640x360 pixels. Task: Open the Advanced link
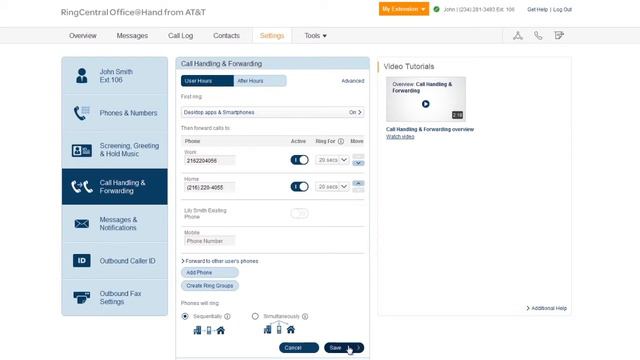353,81
